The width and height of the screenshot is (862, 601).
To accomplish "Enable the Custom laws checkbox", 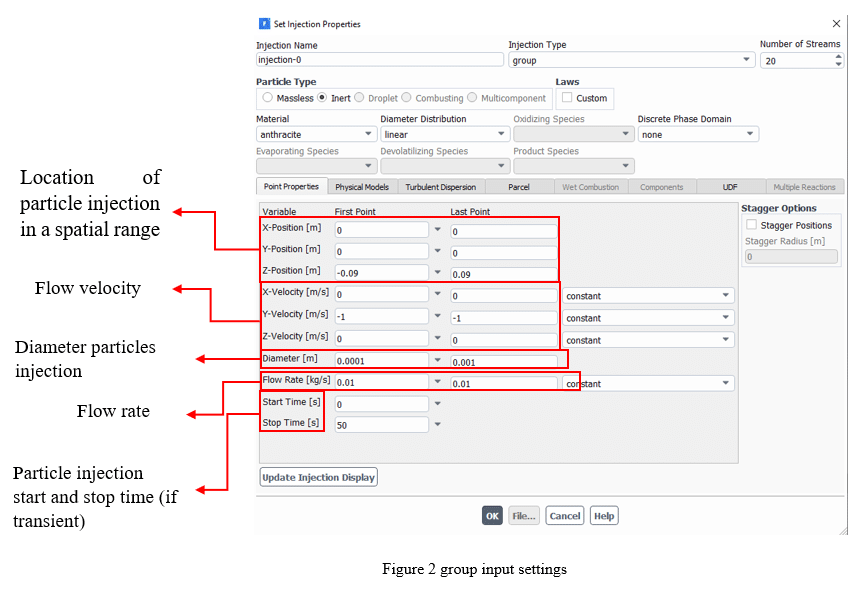I will click(x=567, y=98).
